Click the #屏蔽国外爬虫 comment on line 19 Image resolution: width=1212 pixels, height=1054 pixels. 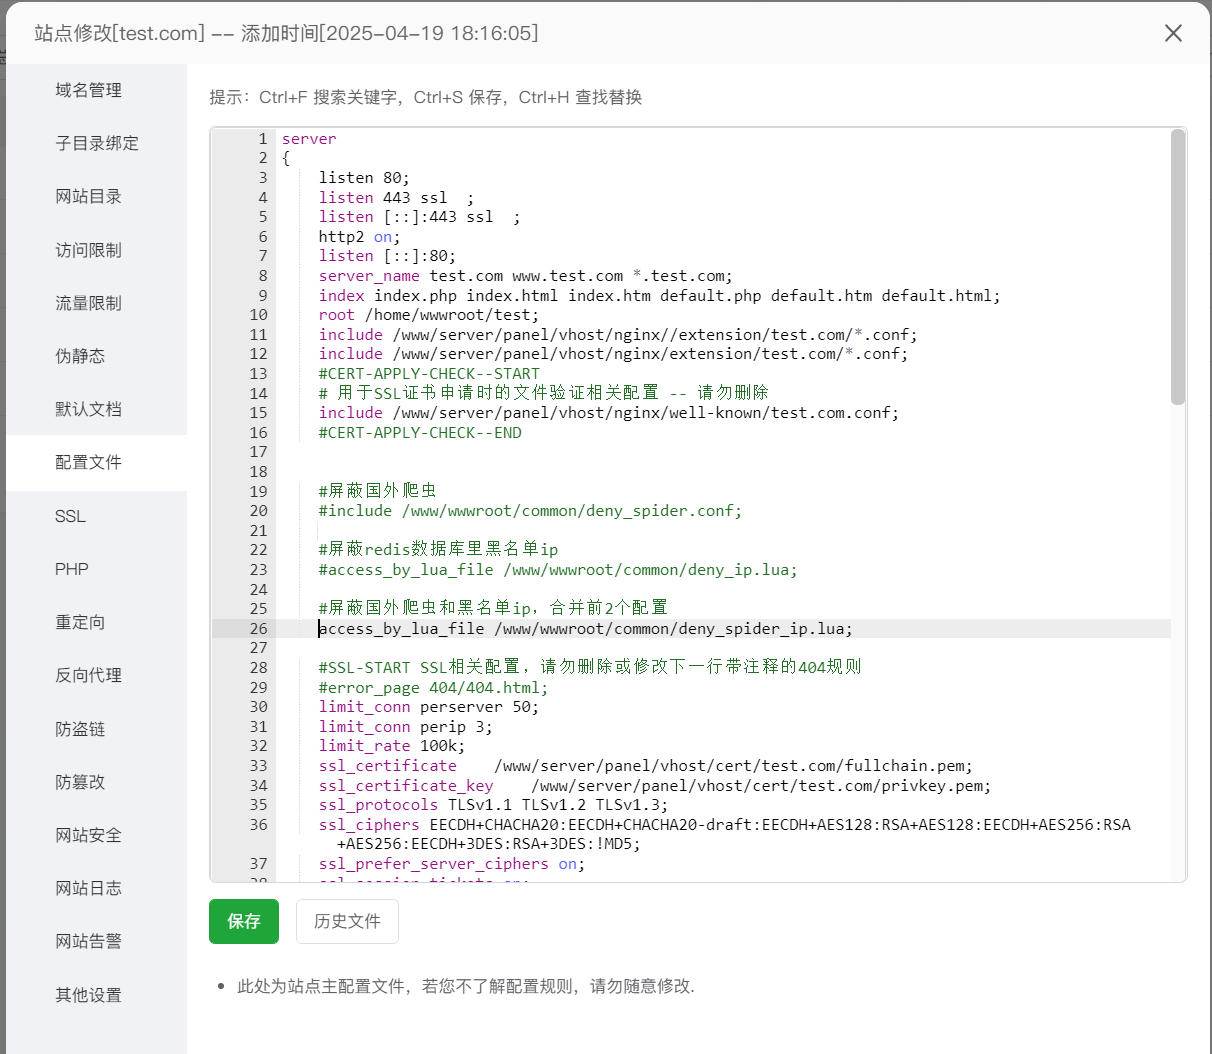(378, 491)
